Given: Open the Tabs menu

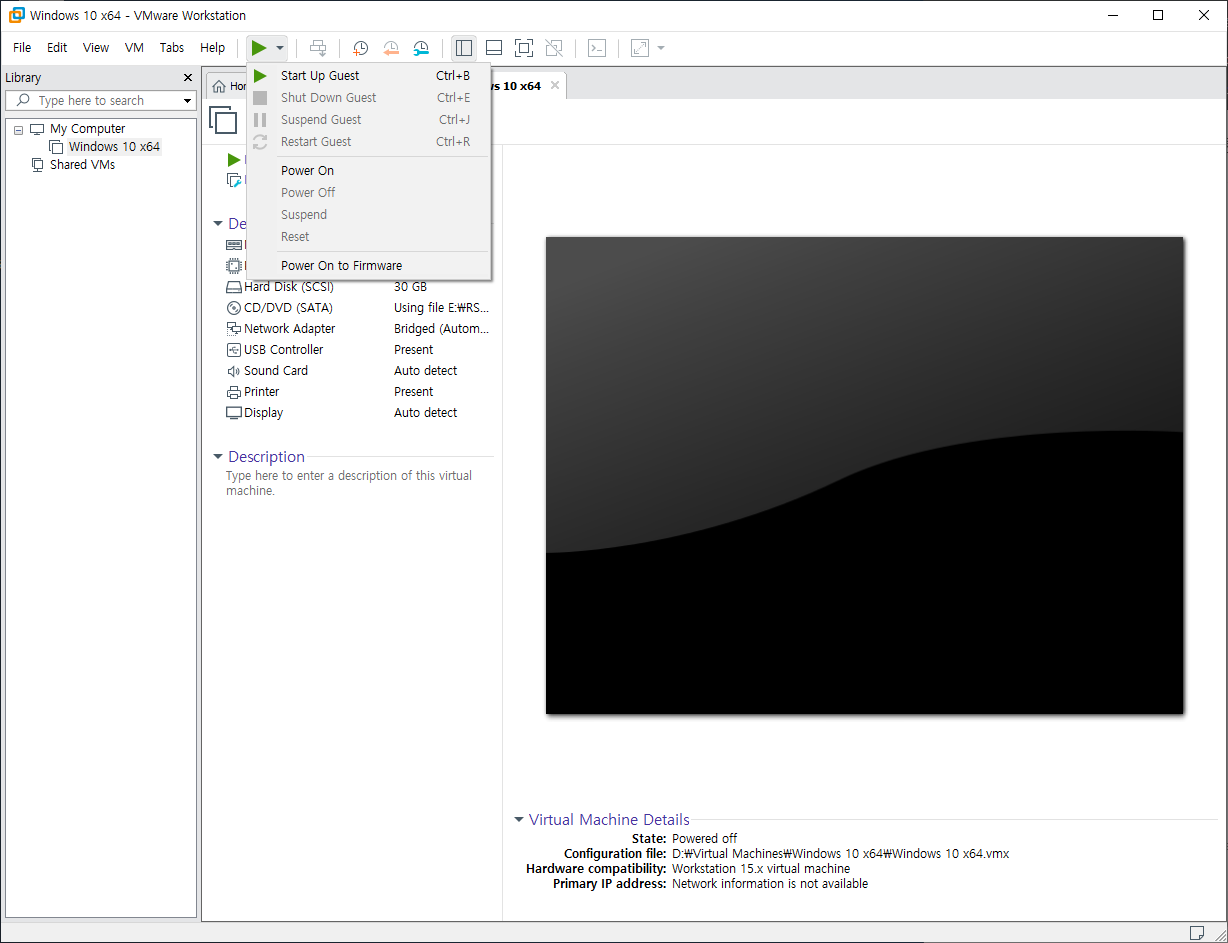Looking at the screenshot, I should coord(172,48).
